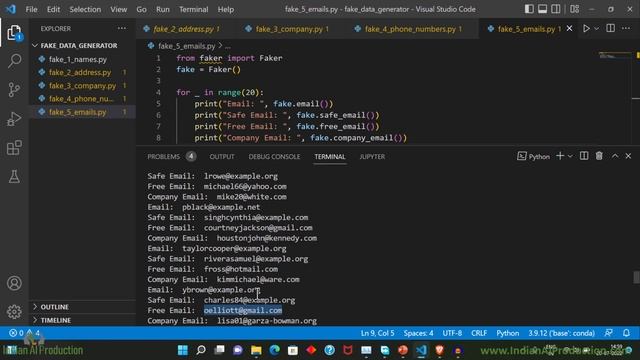Split the terminal panel
Viewport: 640px width, 360px height.
[584, 156]
